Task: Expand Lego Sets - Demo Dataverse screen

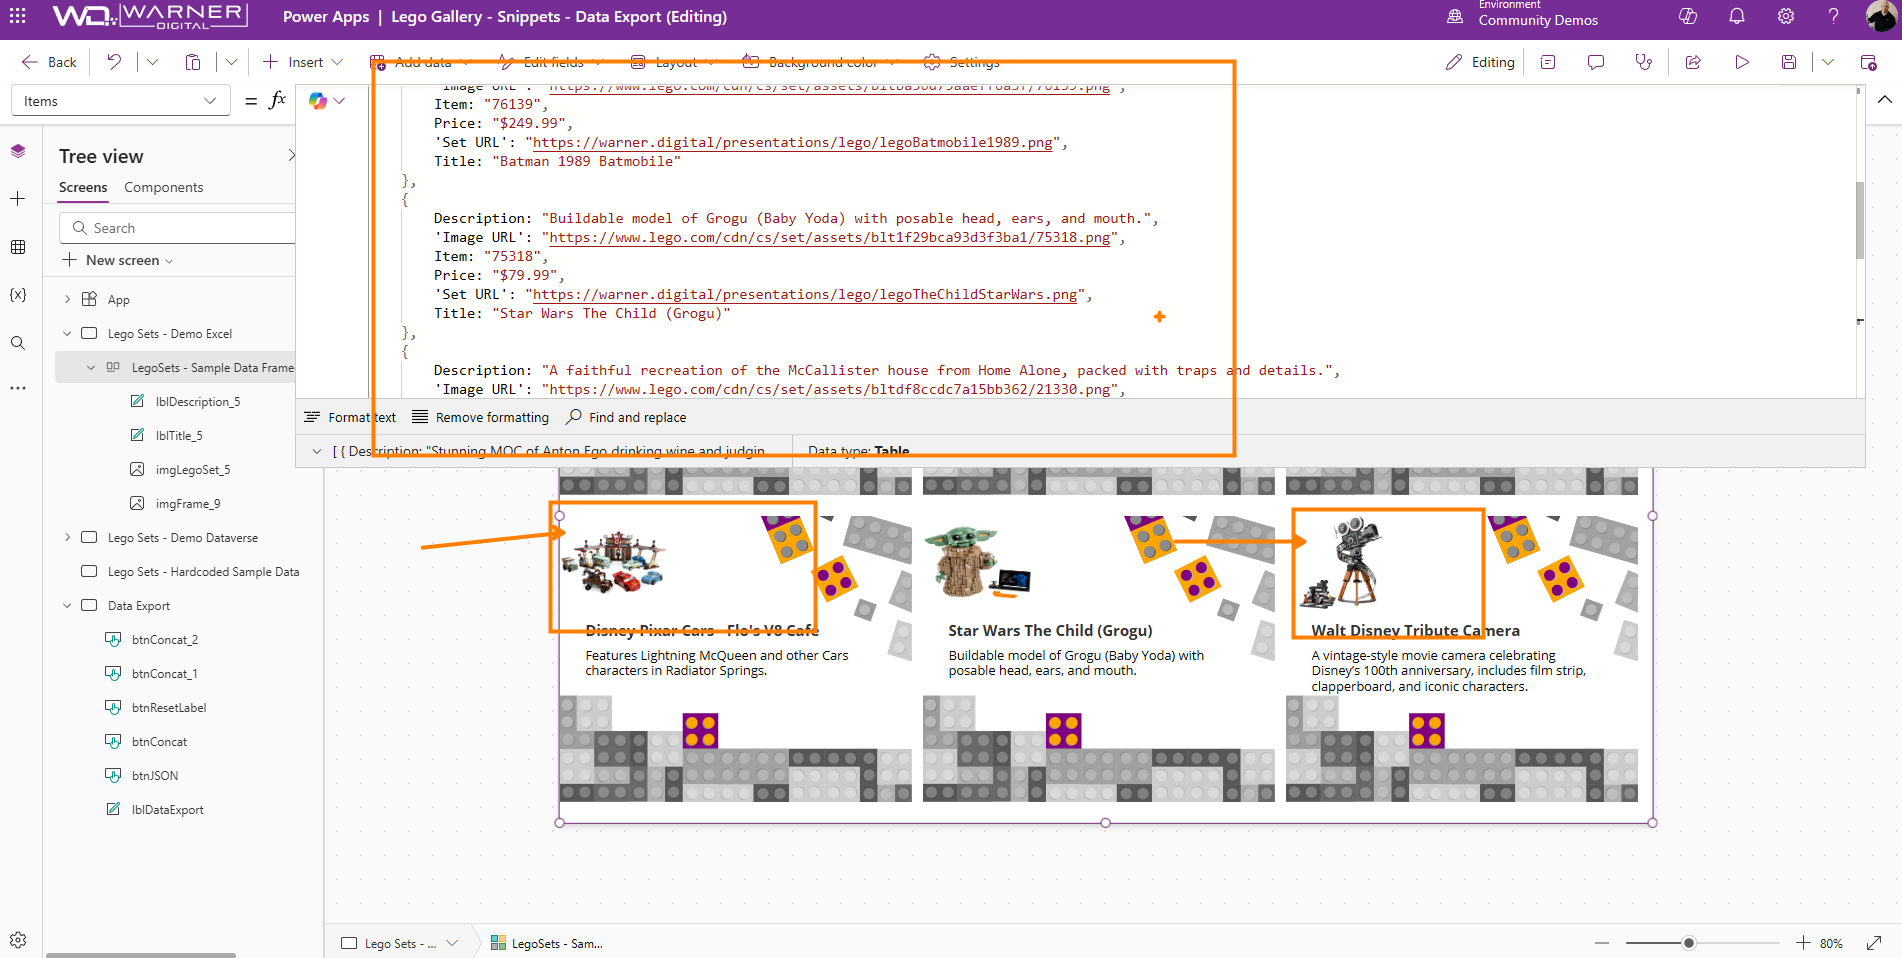Action: click(x=67, y=537)
